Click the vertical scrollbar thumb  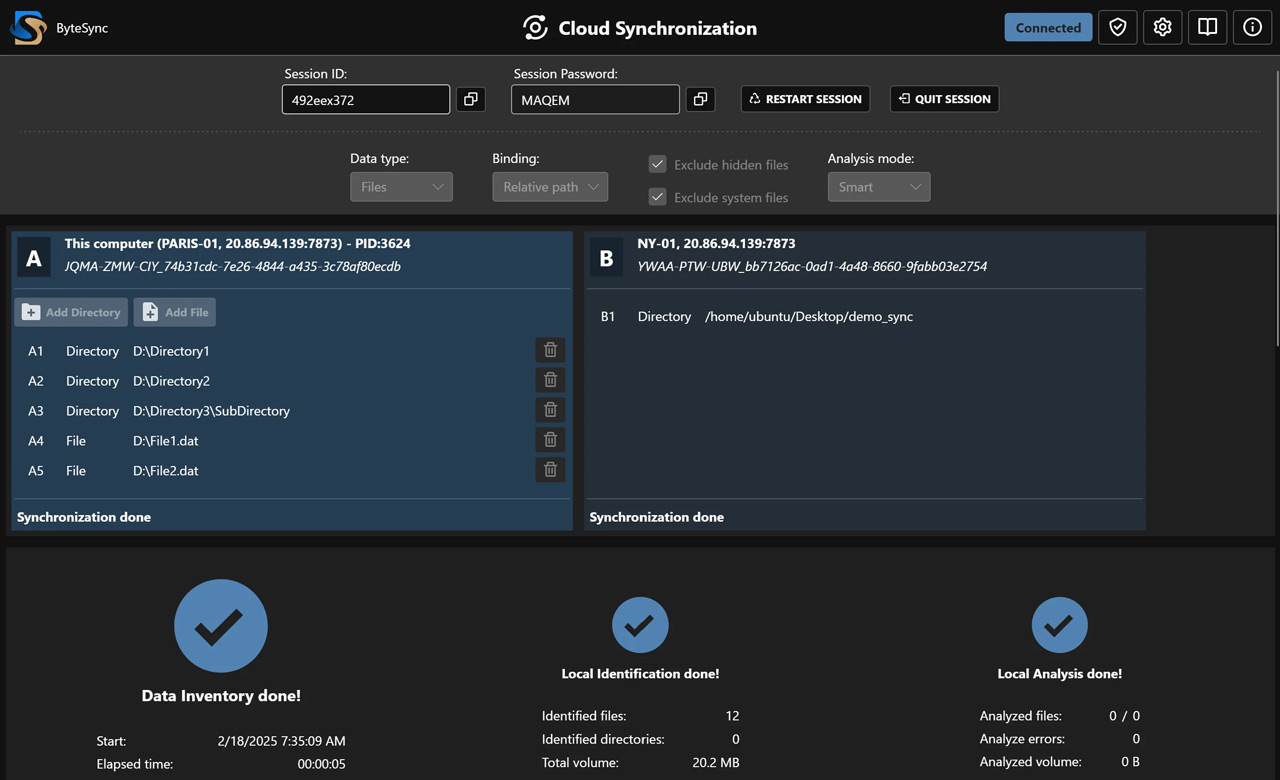click(1276, 208)
